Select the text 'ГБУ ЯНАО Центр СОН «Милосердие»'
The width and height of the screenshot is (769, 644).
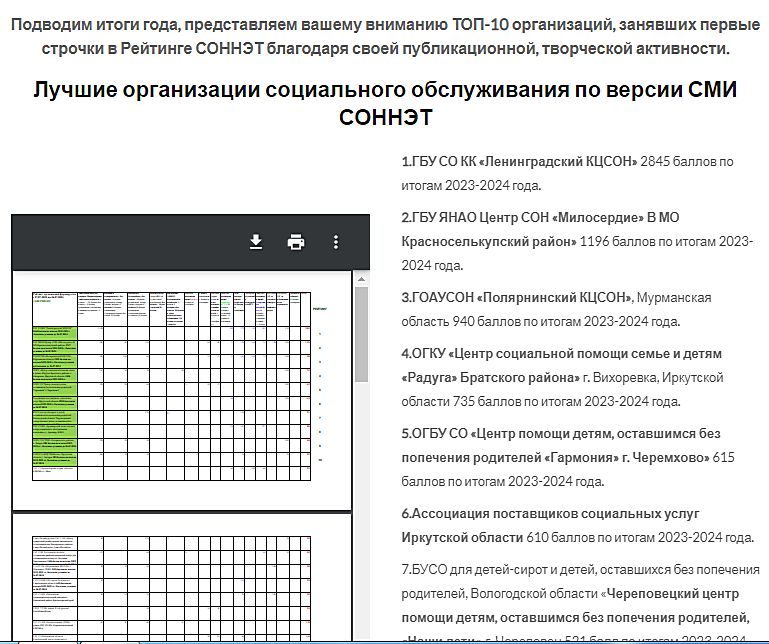(528, 217)
